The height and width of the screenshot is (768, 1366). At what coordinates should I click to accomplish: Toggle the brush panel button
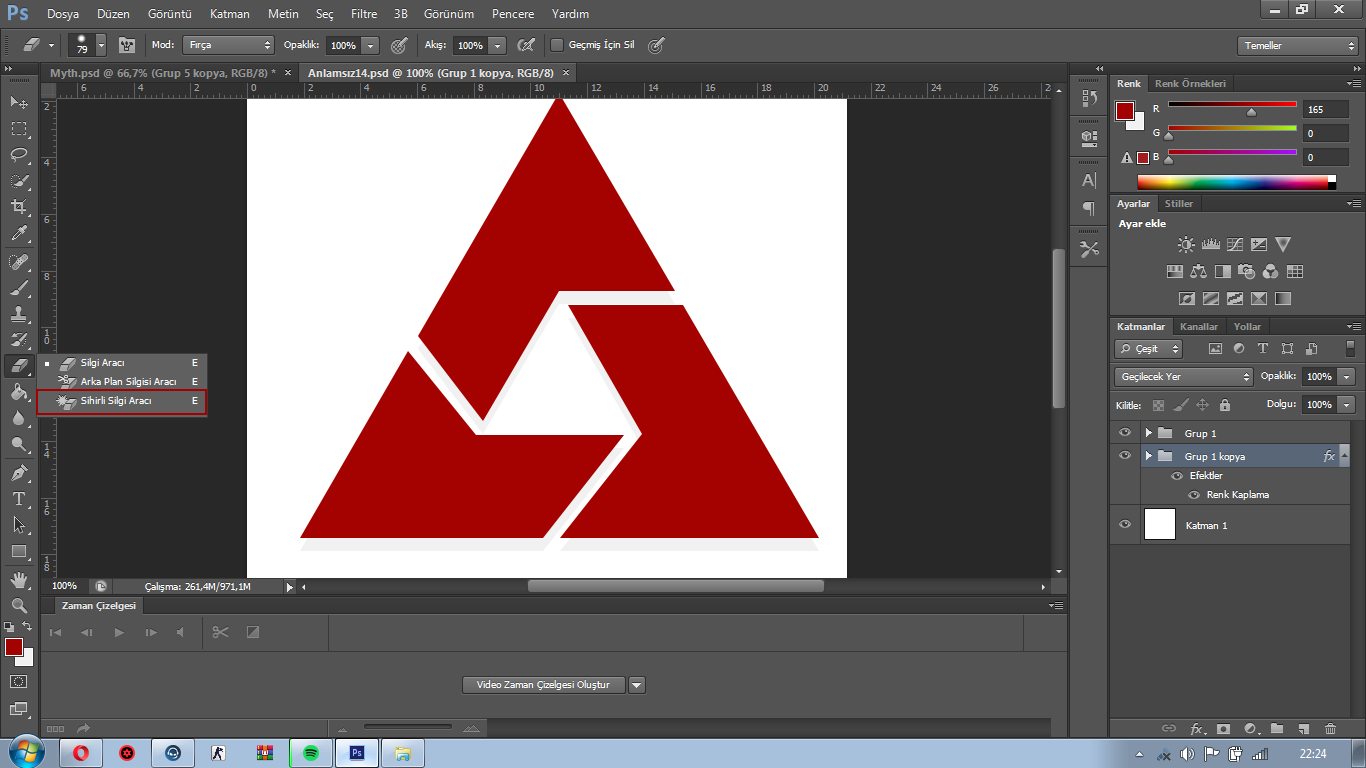pos(127,45)
